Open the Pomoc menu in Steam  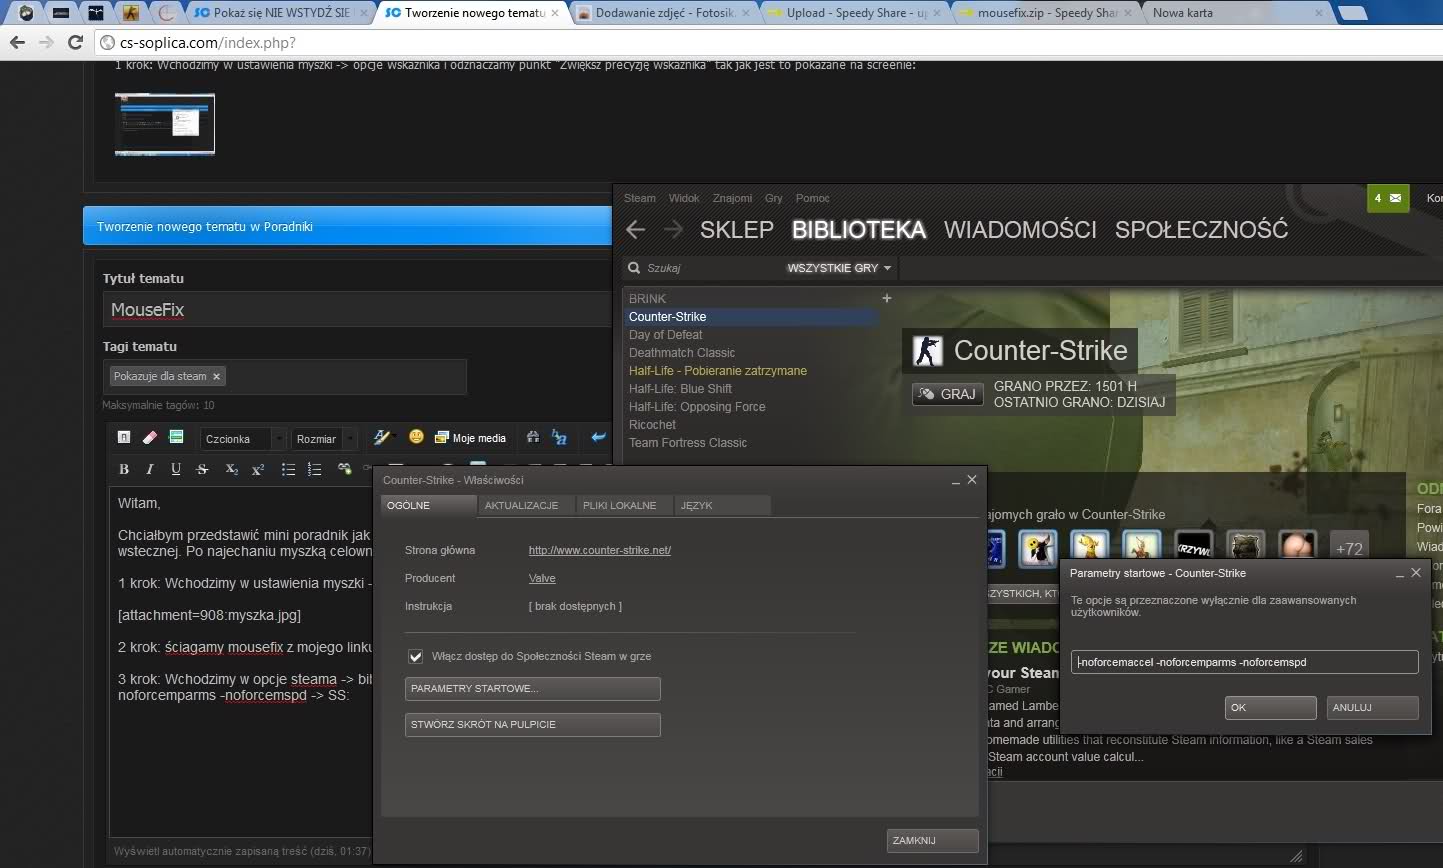pyautogui.click(x=813, y=198)
